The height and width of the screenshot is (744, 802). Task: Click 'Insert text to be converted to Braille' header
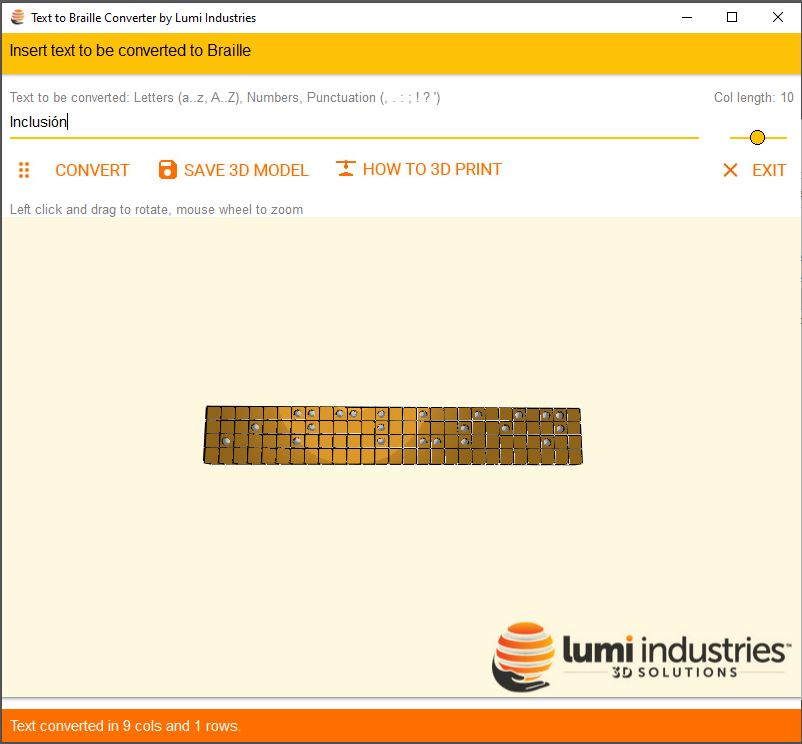coord(130,51)
